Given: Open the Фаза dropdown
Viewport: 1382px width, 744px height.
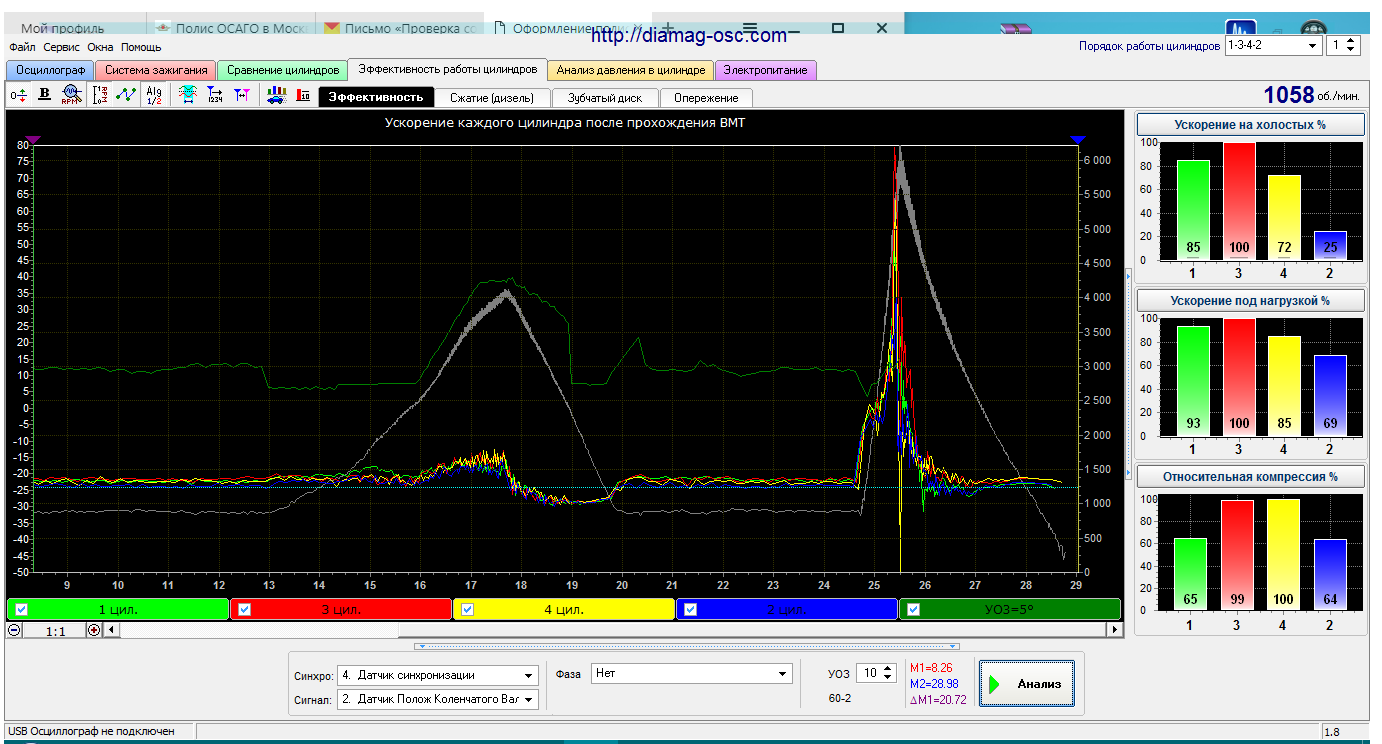Looking at the screenshot, I should (692, 674).
